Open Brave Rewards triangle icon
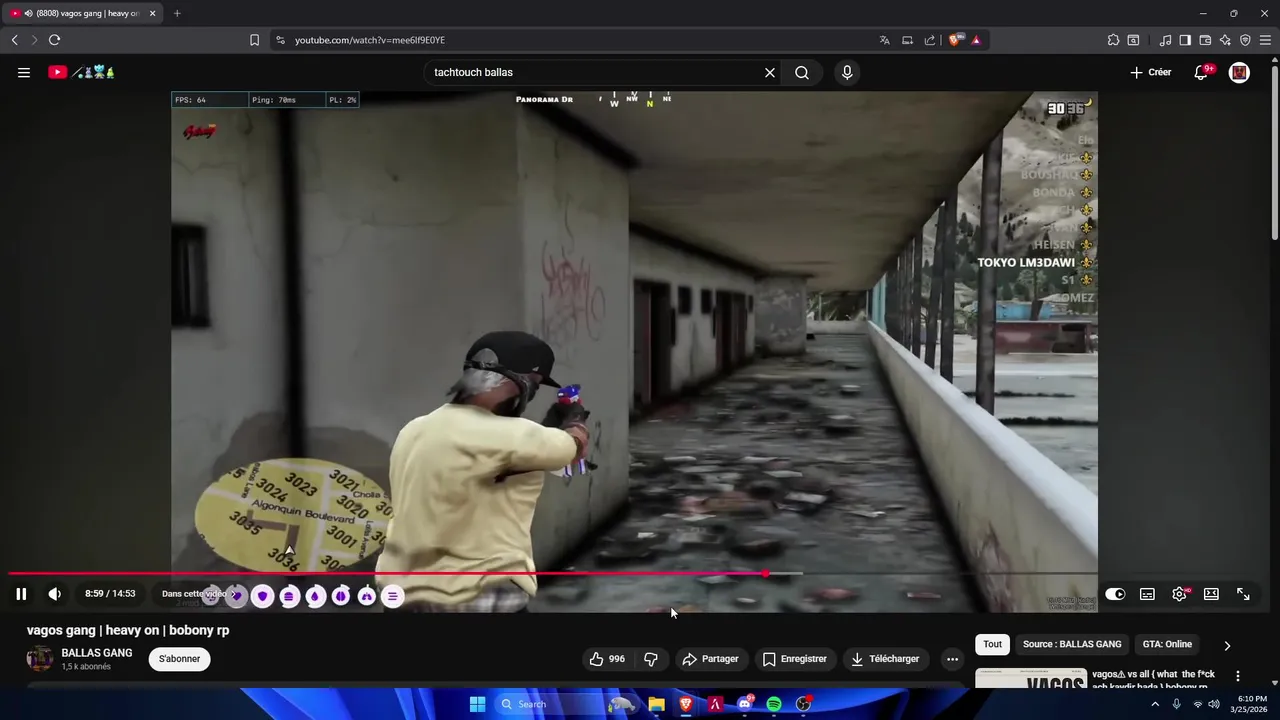Screen dimensions: 1280x720 [976, 40]
